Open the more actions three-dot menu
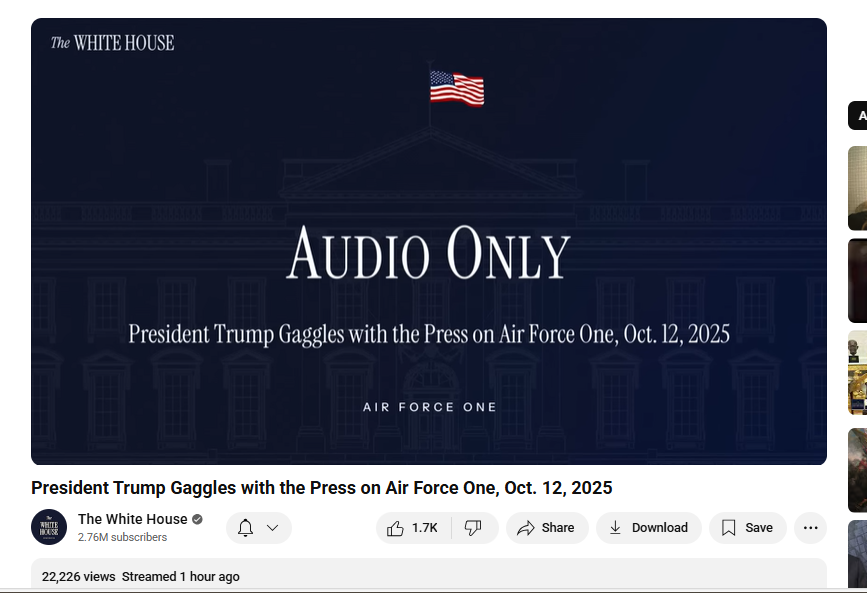867x593 pixels. [x=811, y=528]
